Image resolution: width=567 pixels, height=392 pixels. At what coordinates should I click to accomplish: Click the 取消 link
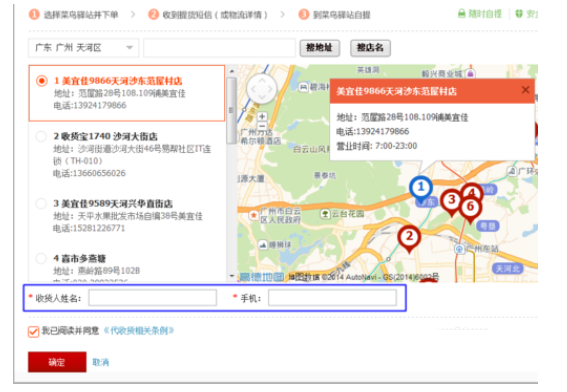click(101, 362)
